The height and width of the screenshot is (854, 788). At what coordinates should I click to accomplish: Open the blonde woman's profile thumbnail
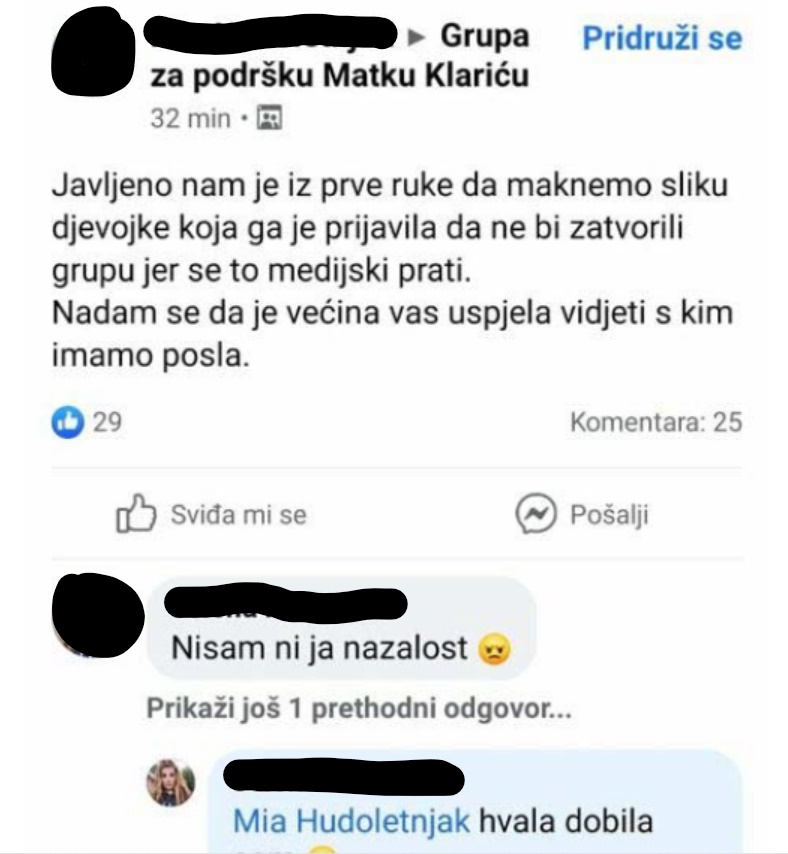point(170,782)
